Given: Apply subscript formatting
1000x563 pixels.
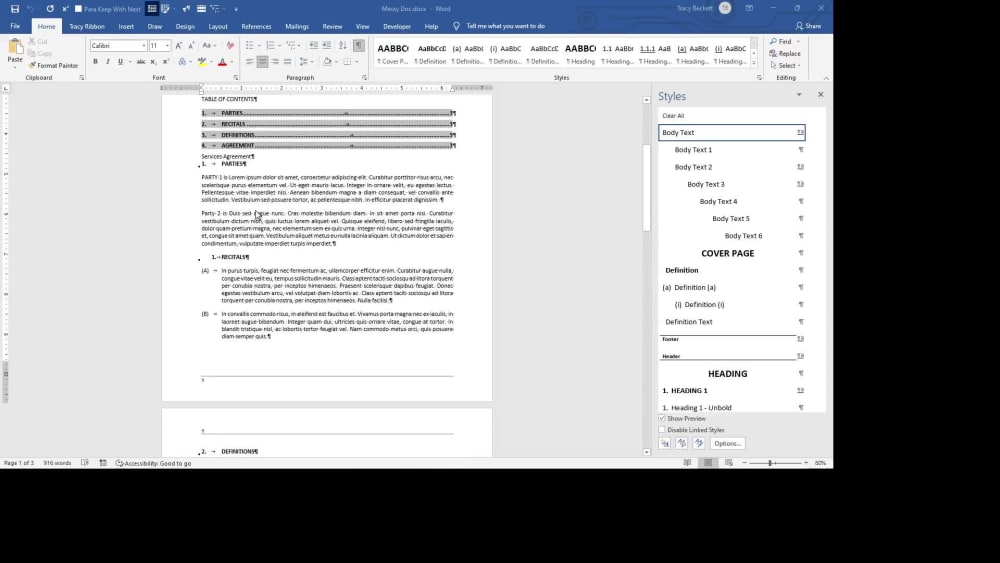Looking at the screenshot, I should click(153, 62).
